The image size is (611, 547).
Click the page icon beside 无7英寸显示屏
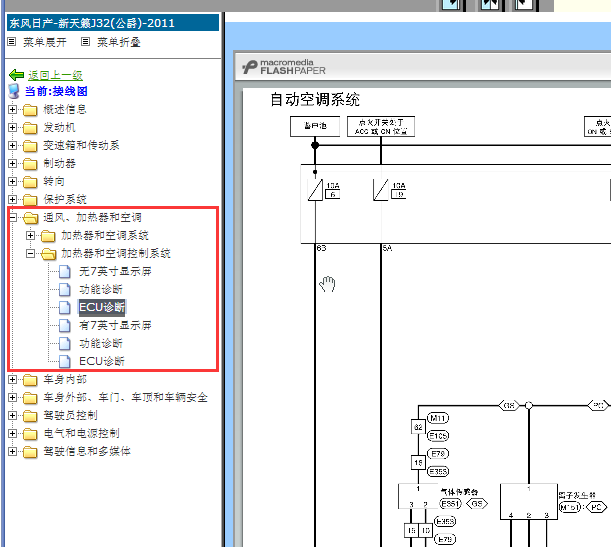pos(65,272)
